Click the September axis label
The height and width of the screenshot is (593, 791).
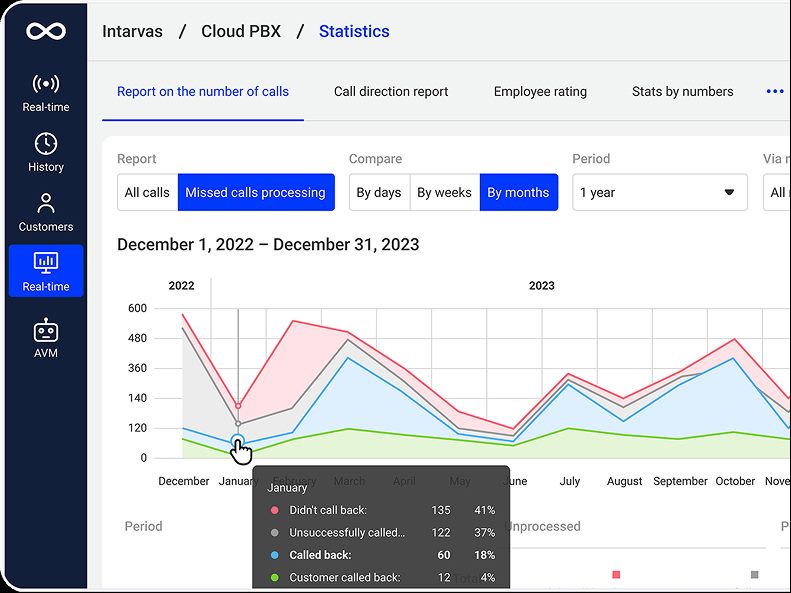(680, 481)
